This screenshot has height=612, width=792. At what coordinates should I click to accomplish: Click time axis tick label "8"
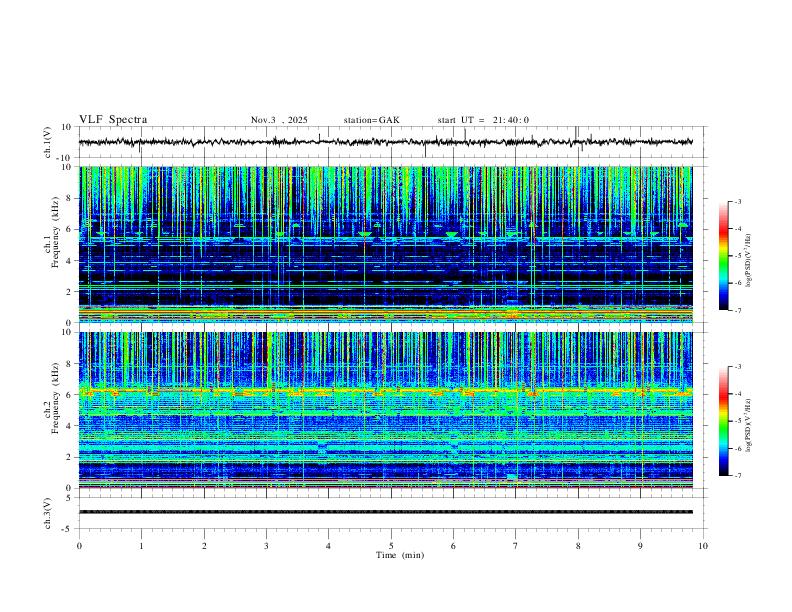[578, 546]
